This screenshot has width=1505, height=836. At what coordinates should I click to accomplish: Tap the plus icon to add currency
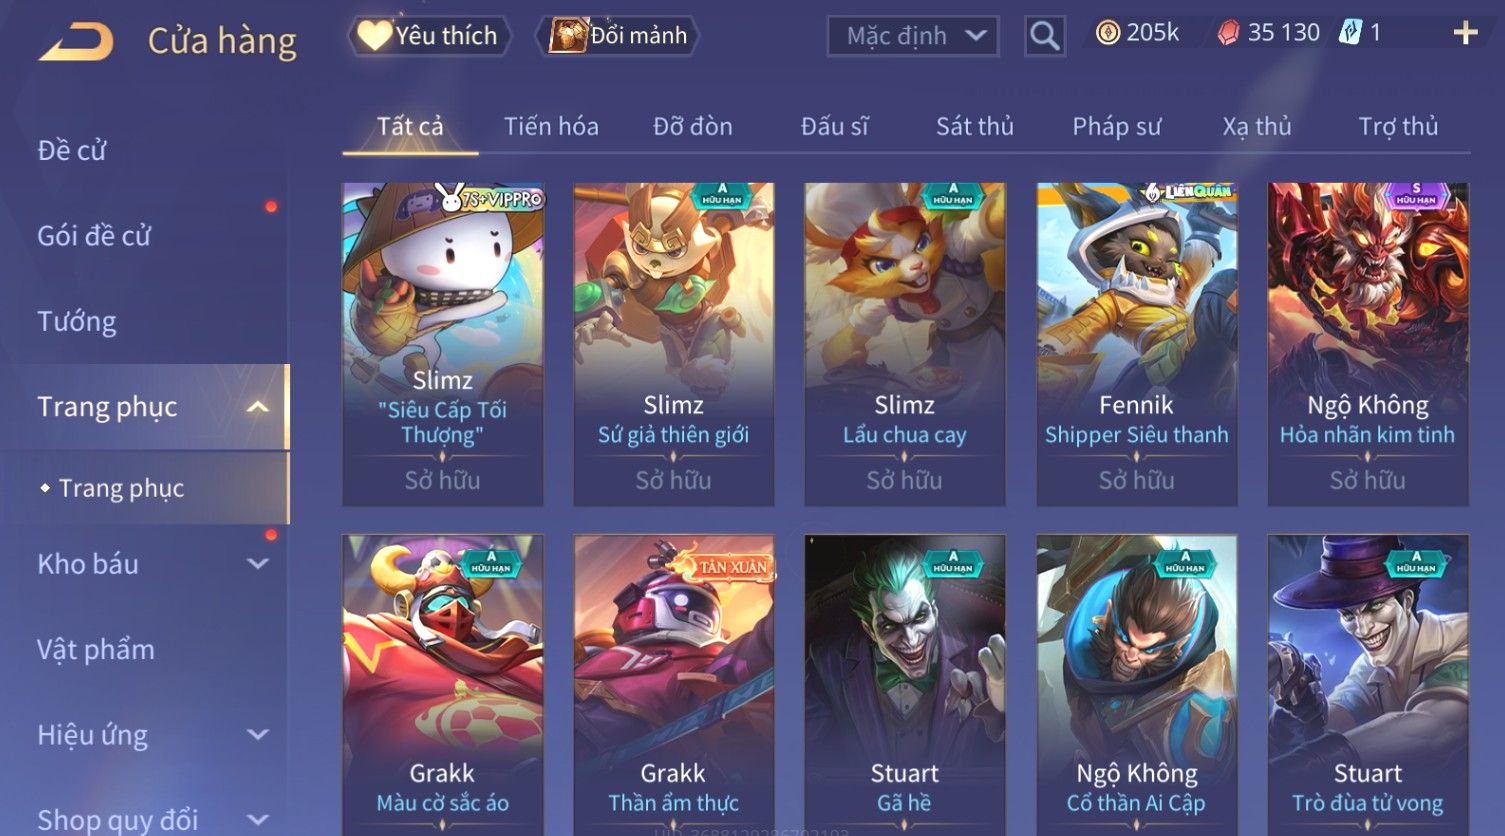click(1465, 33)
